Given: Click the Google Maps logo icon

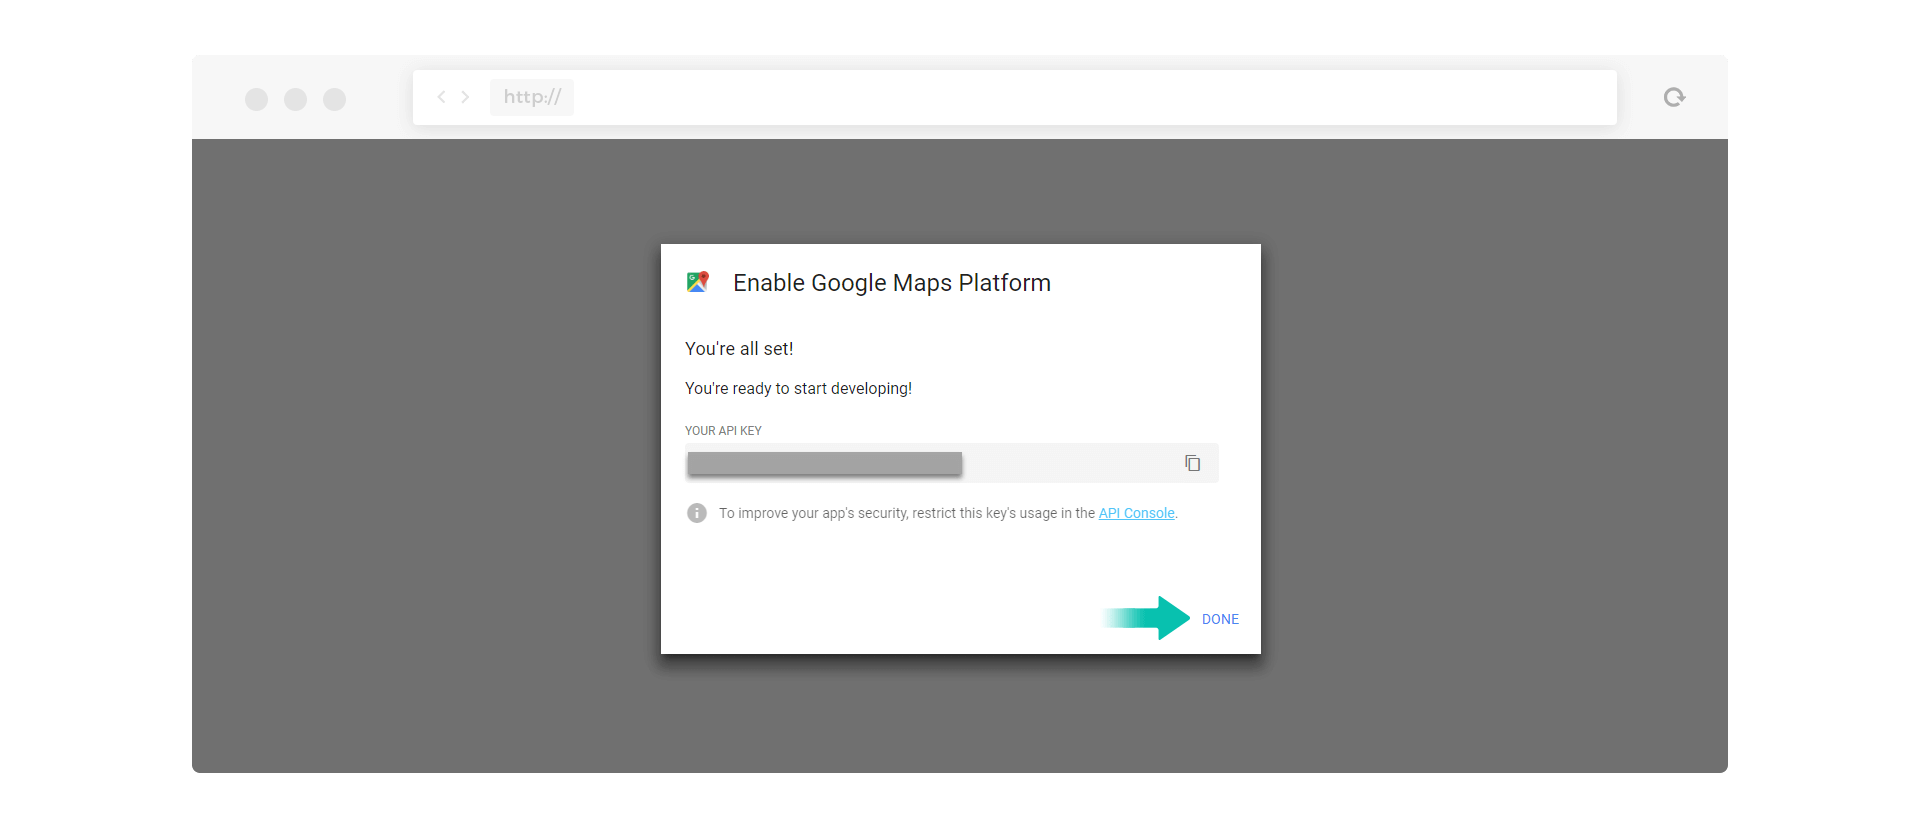Looking at the screenshot, I should pos(698,282).
